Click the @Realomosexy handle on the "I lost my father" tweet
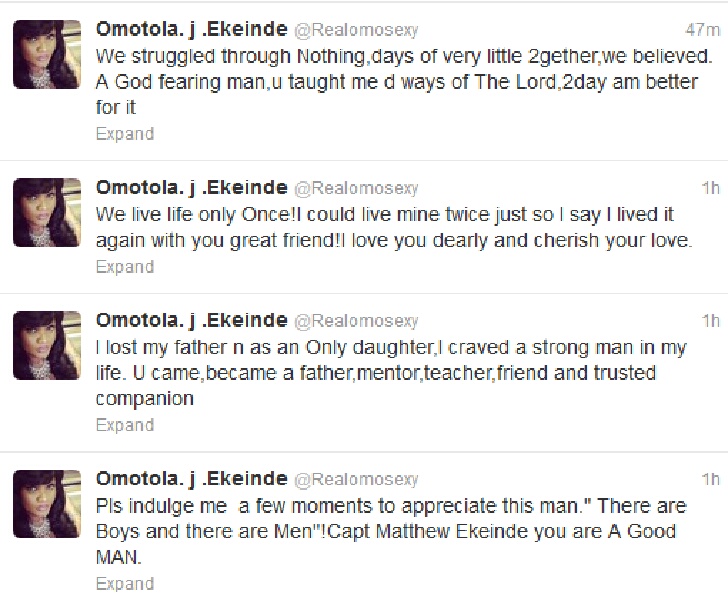Screen dimensions: 728x601 click(x=354, y=321)
